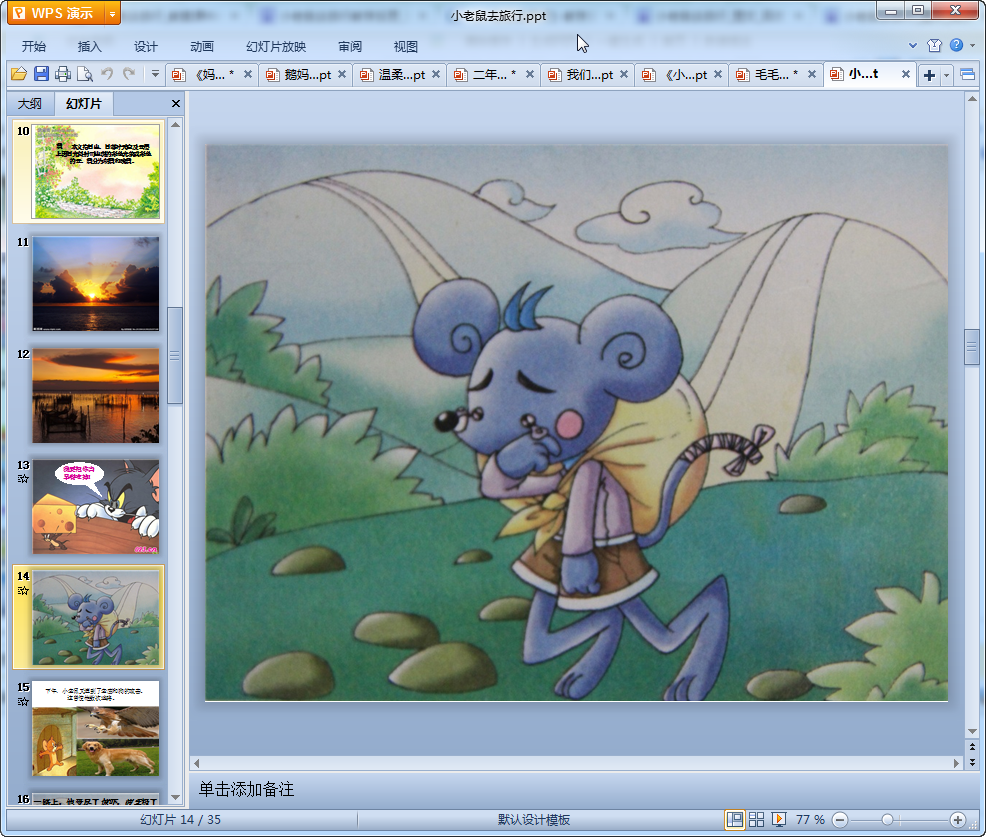Select slide 15 thumbnail with eagle and dog
This screenshot has height=837, width=986.
coord(96,728)
